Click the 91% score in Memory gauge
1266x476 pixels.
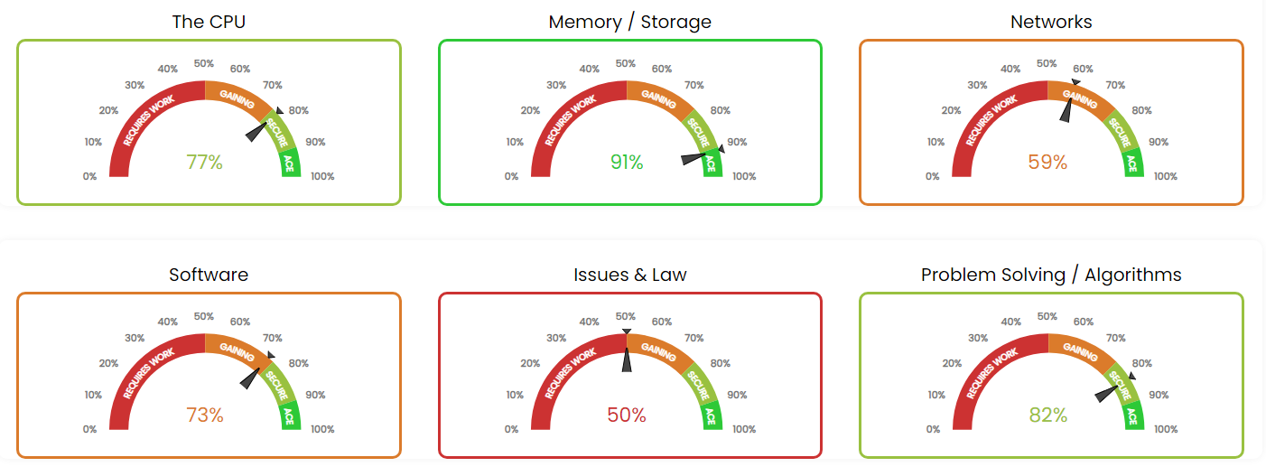(627, 162)
